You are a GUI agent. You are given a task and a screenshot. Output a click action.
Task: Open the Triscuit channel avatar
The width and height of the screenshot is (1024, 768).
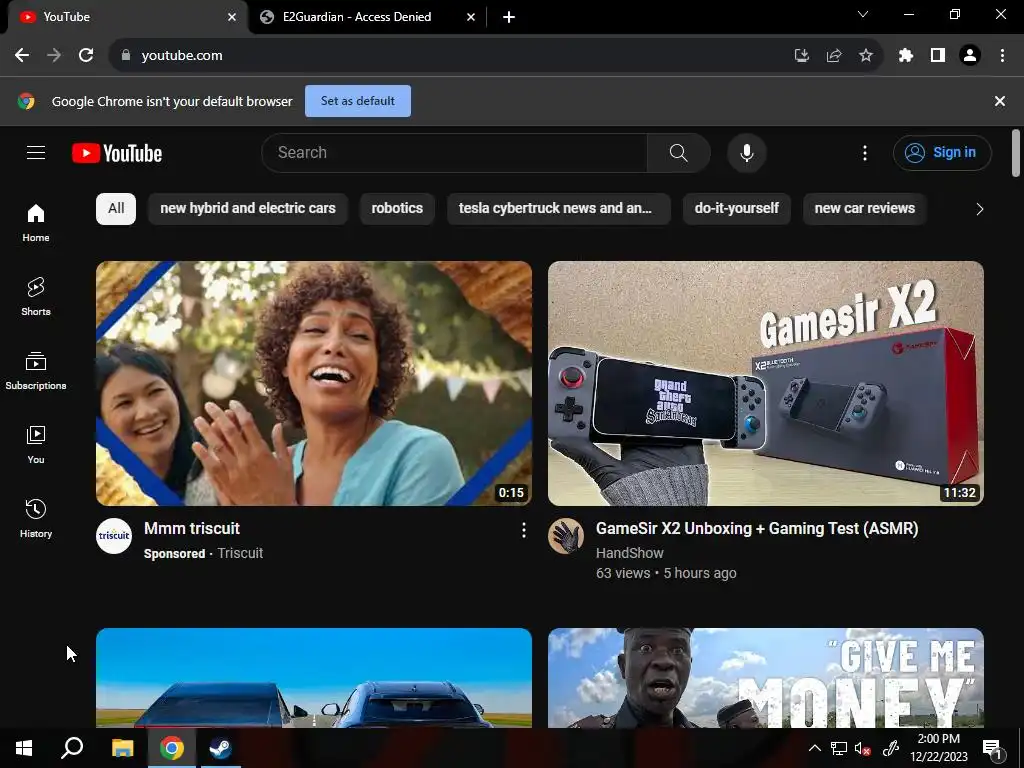click(114, 536)
